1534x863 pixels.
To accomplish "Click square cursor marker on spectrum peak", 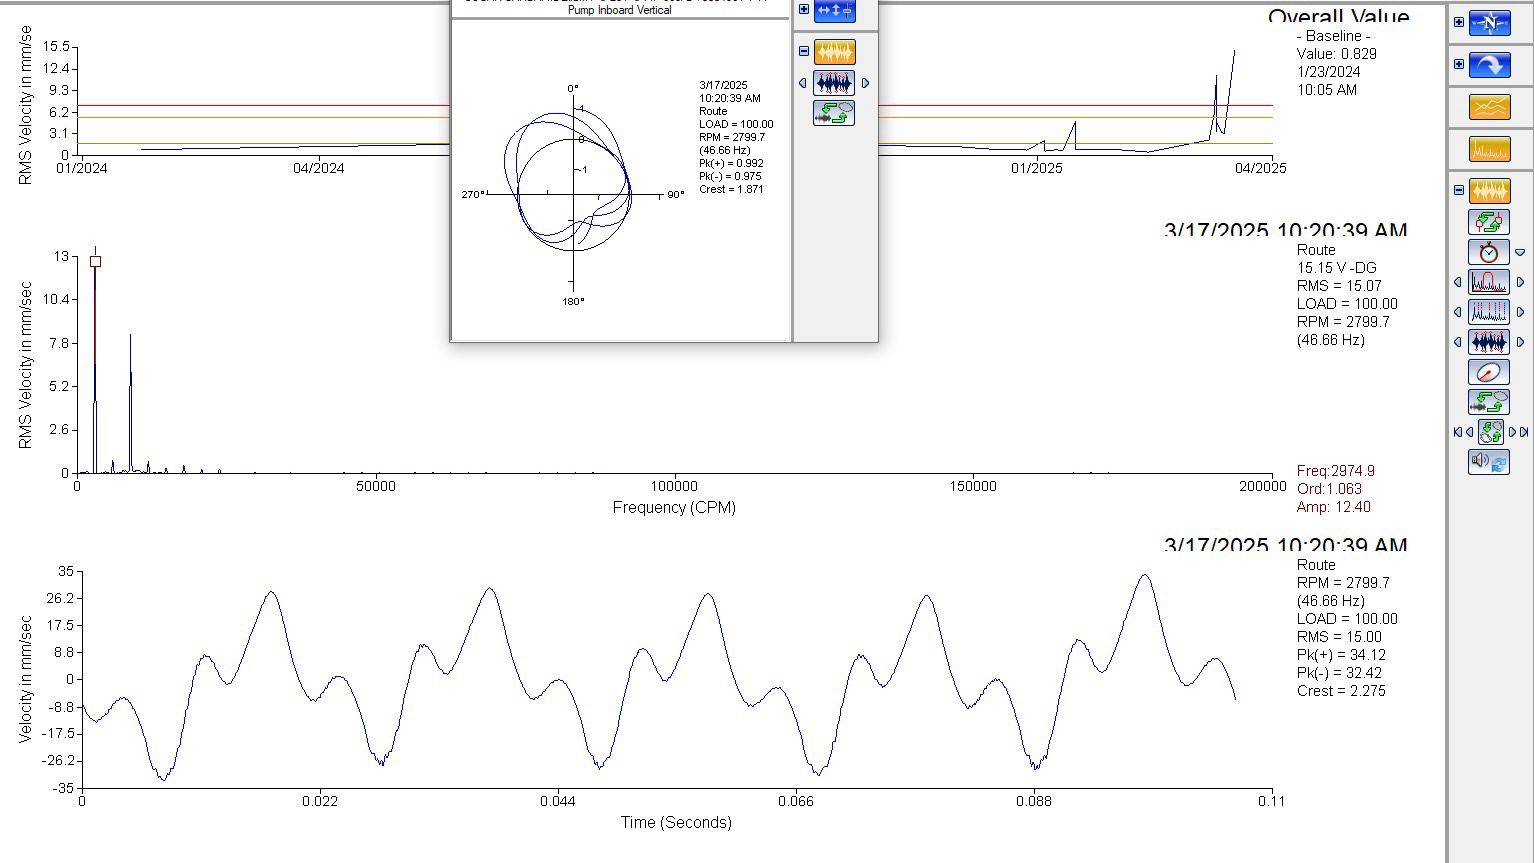I will click(x=95, y=261).
